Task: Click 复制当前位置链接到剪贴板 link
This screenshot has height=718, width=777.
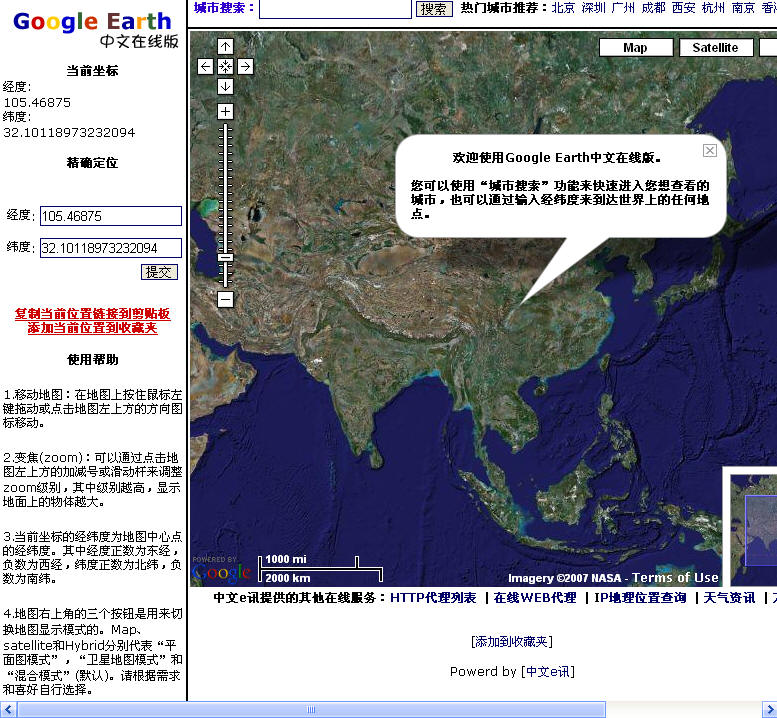Action: tap(93, 314)
